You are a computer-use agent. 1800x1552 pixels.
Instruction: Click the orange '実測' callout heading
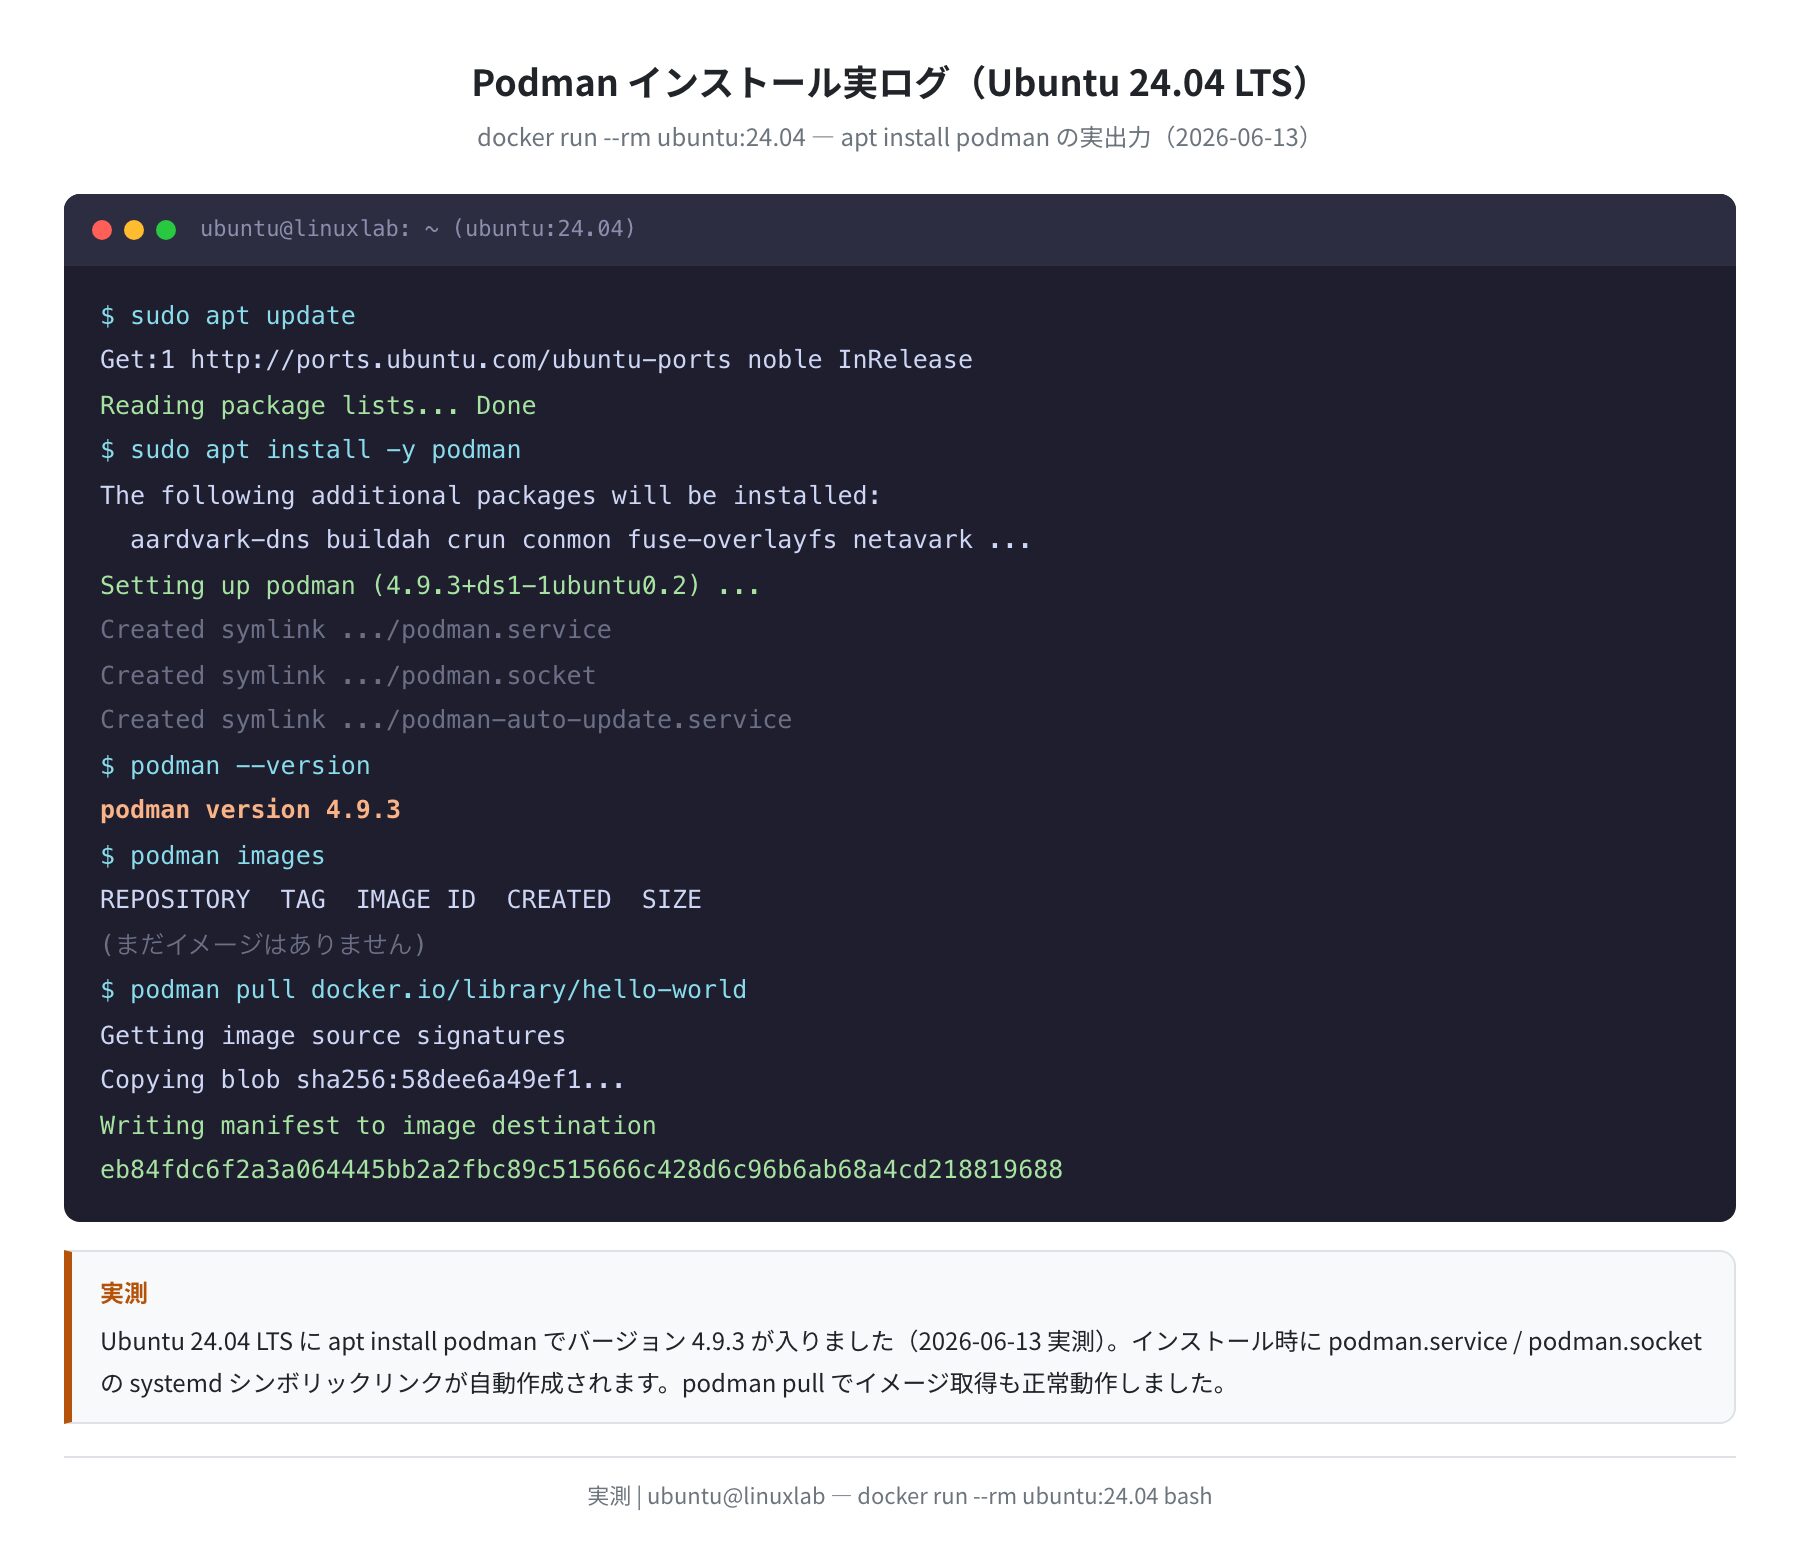pos(124,1294)
